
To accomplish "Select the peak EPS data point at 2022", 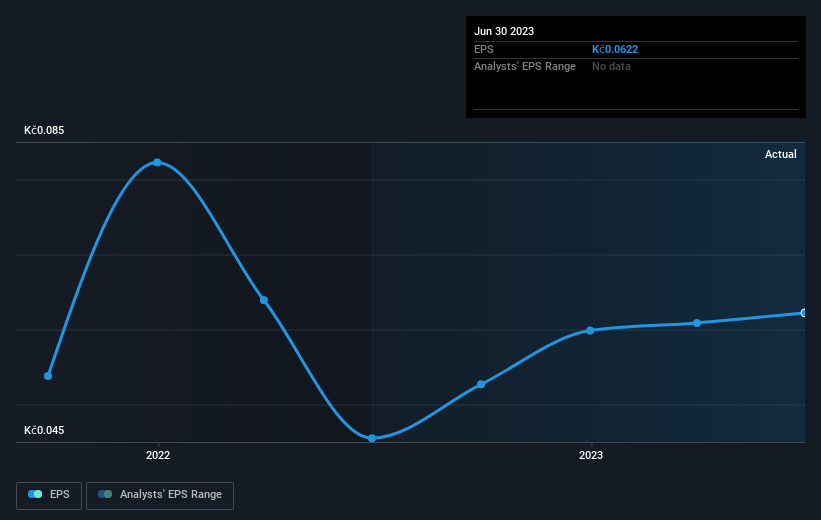I will 157,163.
